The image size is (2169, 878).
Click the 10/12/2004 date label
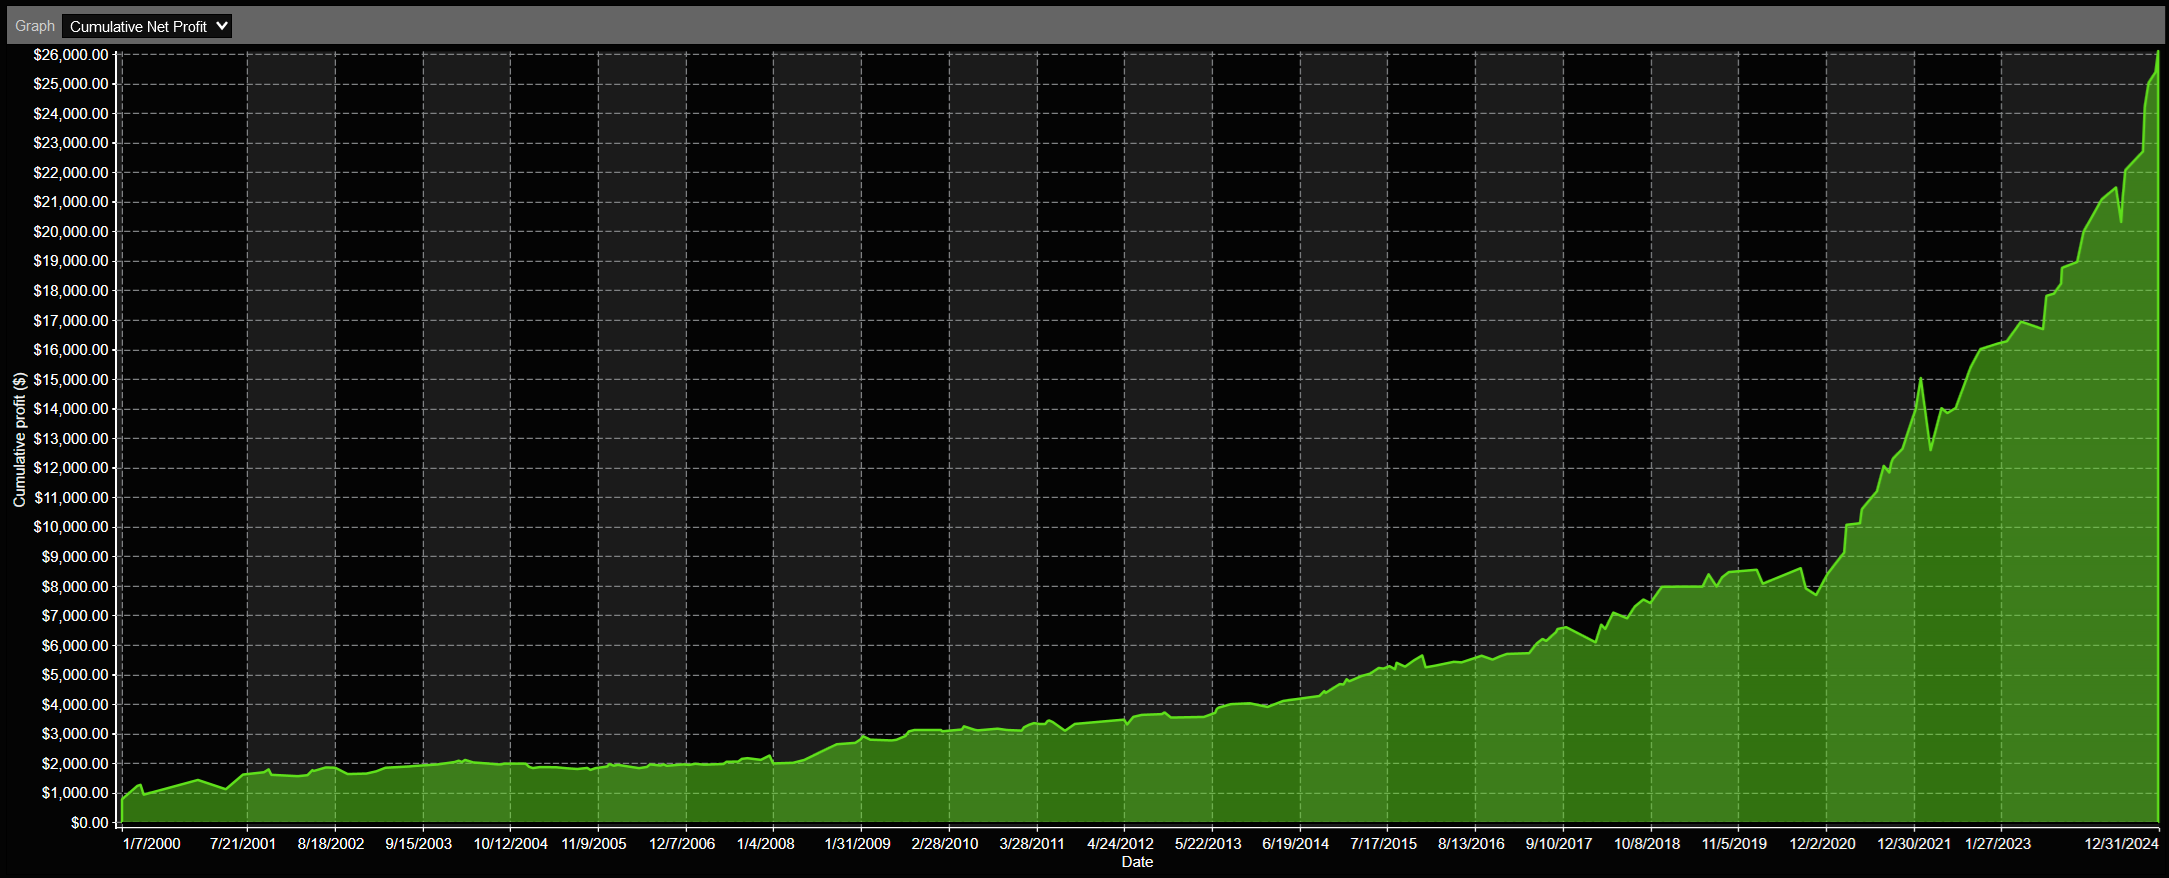pos(511,844)
